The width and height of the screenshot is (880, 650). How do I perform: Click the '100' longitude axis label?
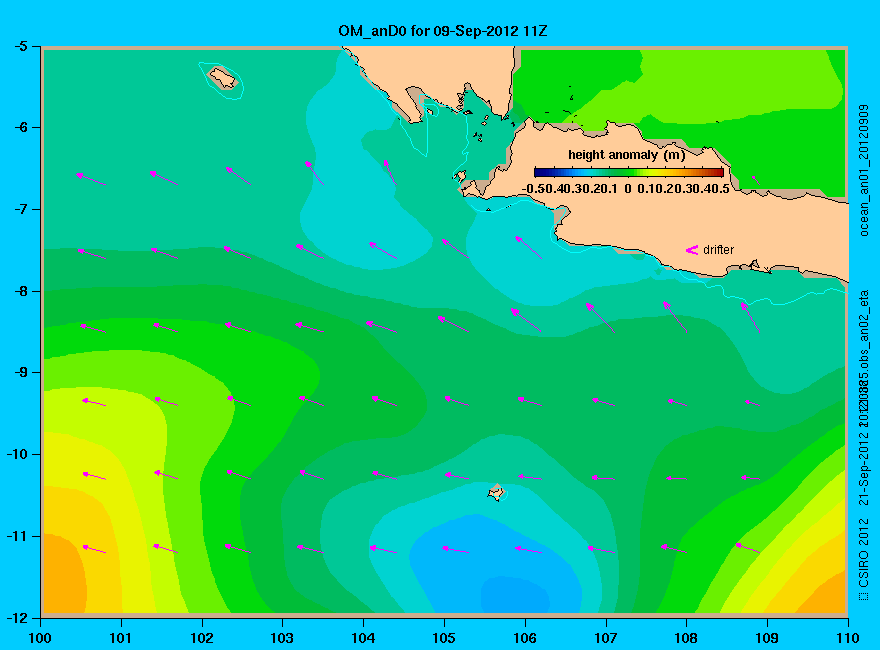click(40, 638)
